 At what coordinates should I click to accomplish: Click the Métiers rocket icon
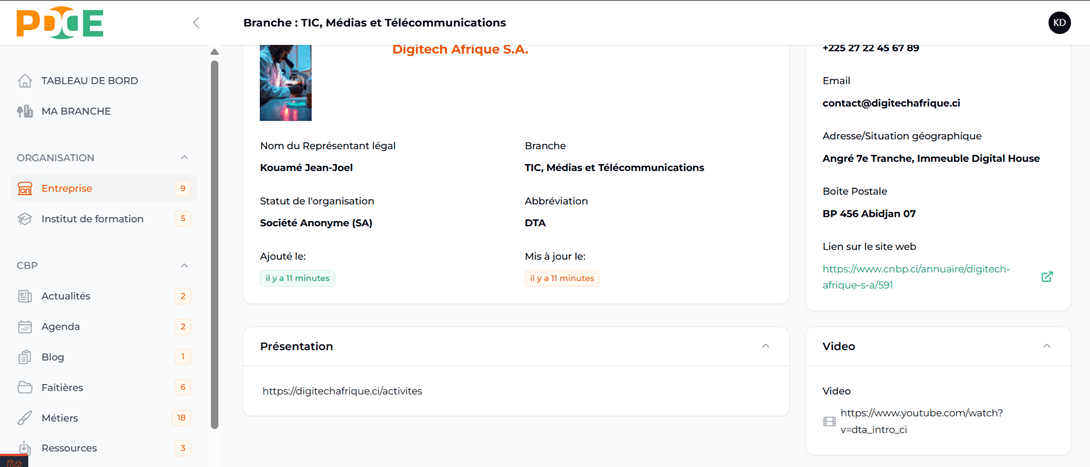(x=25, y=418)
